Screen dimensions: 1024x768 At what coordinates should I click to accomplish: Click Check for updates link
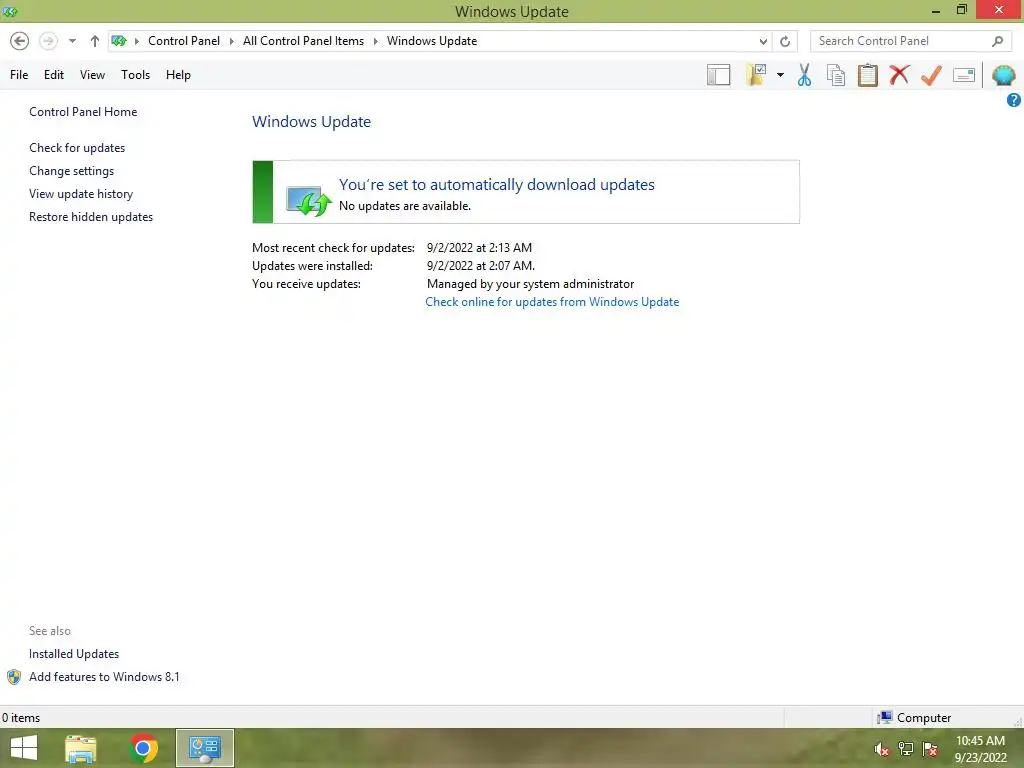click(x=77, y=148)
